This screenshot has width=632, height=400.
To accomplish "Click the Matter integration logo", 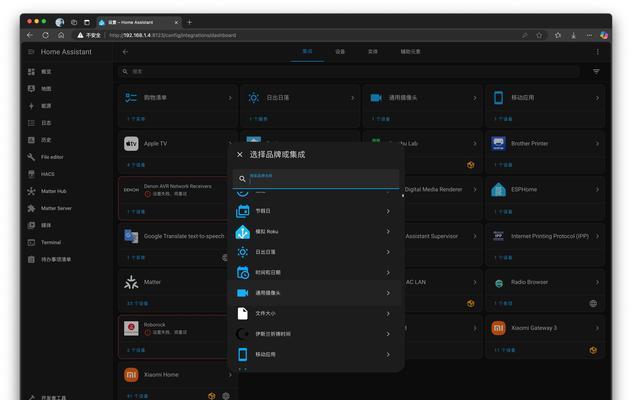I will tap(131, 282).
